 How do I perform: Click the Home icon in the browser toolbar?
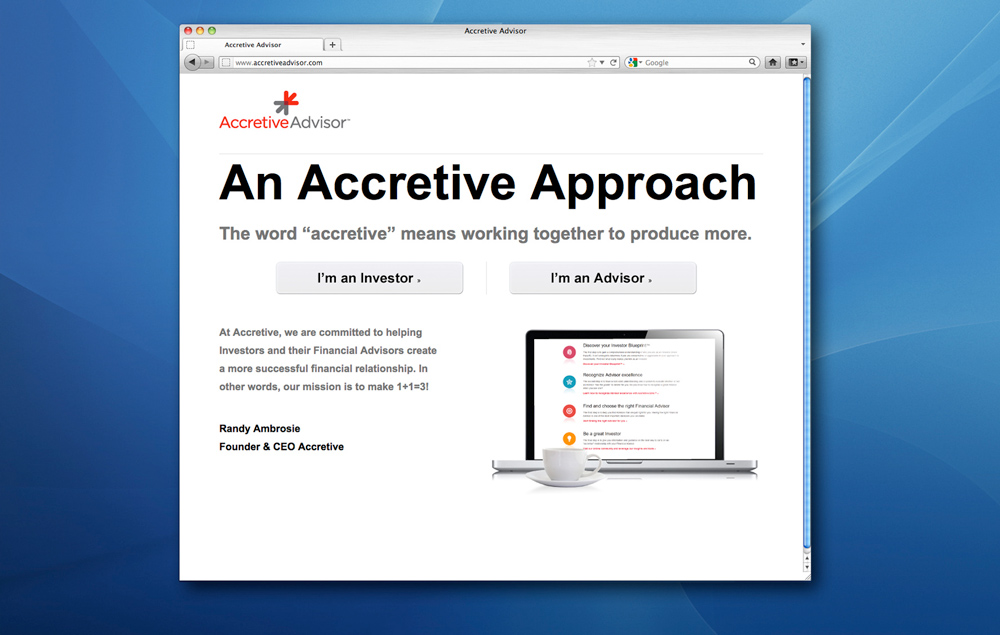click(x=772, y=62)
